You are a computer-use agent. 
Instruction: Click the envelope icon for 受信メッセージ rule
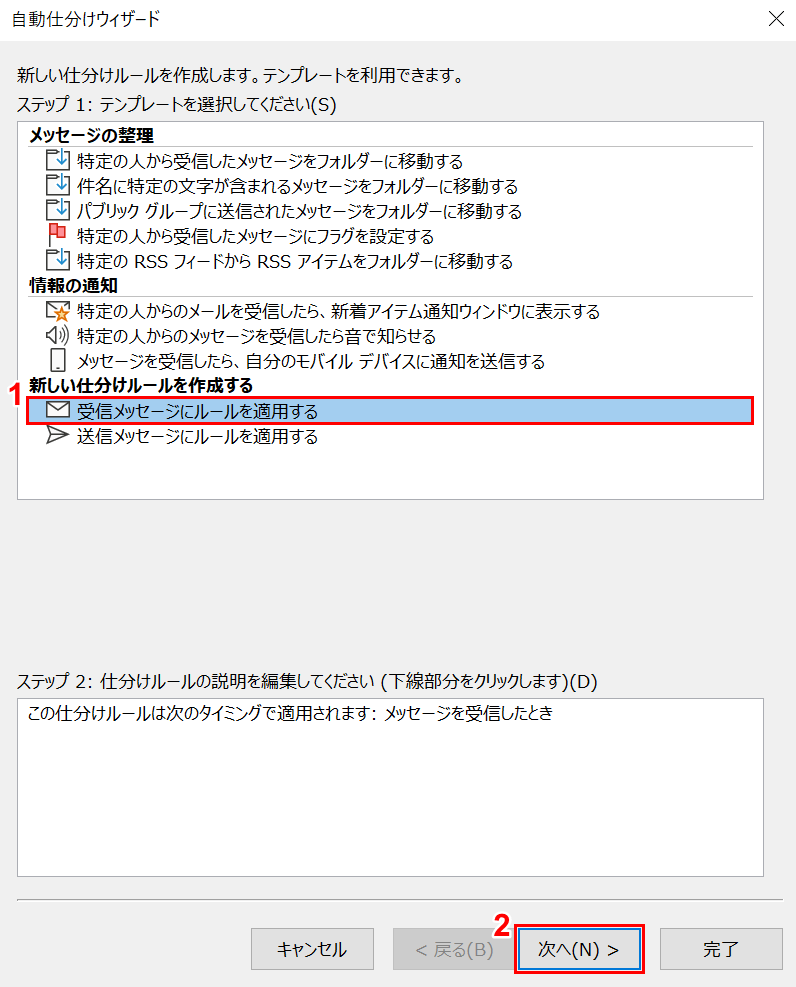click(x=58, y=410)
